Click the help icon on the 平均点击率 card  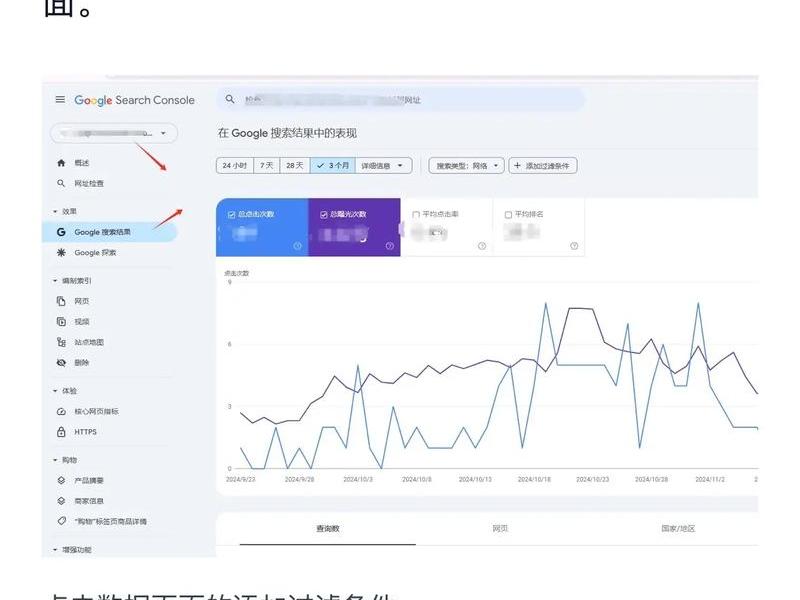482,246
